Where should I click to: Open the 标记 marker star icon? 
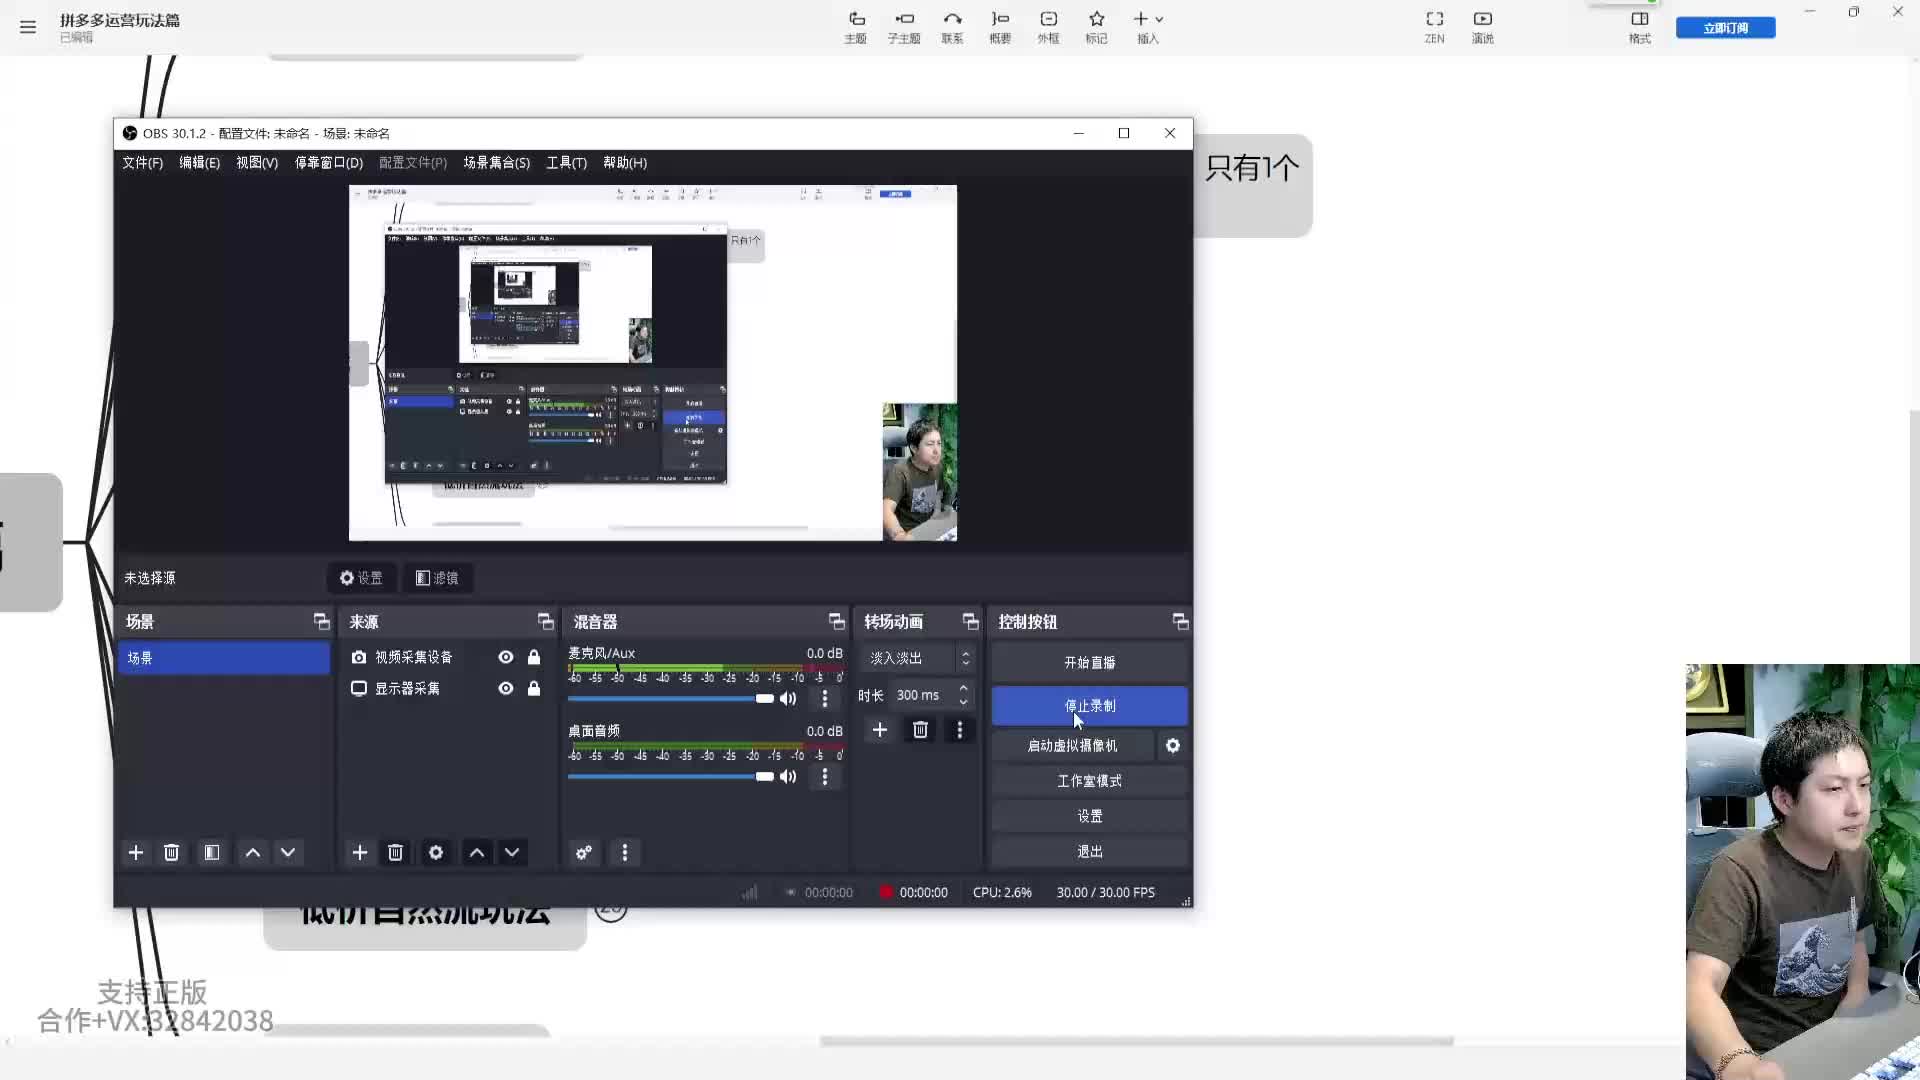click(x=1097, y=27)
